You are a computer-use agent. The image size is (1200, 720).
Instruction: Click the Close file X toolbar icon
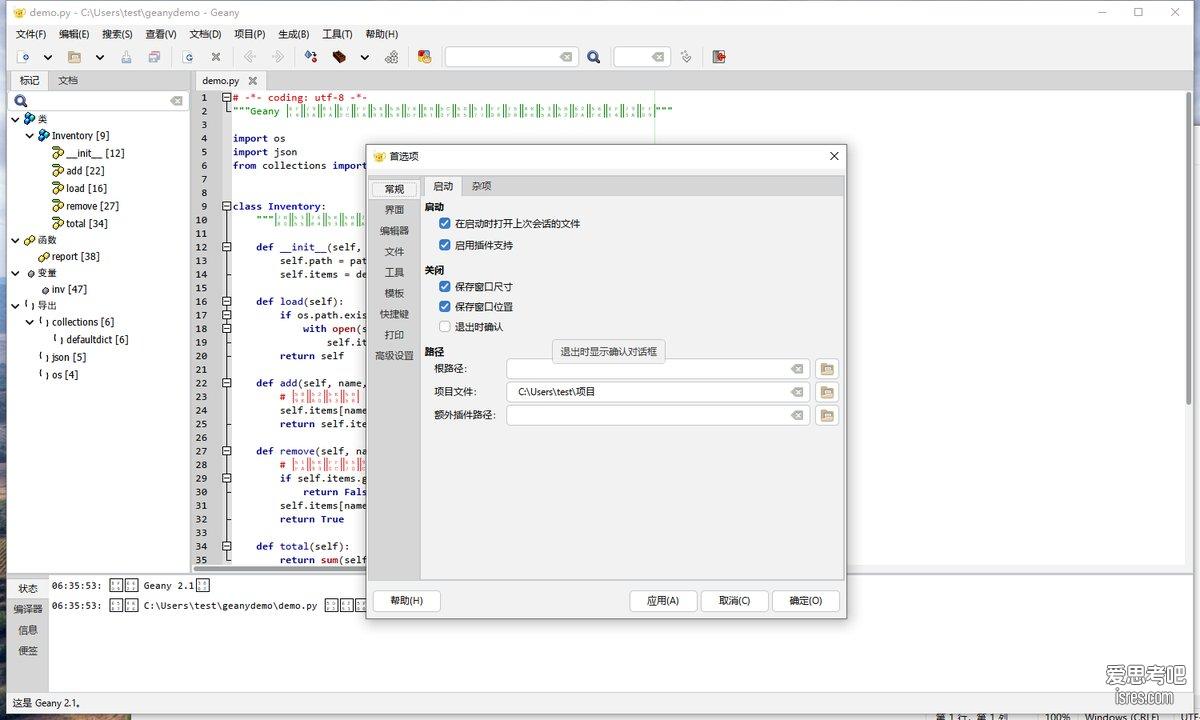(x=216, y=57)
